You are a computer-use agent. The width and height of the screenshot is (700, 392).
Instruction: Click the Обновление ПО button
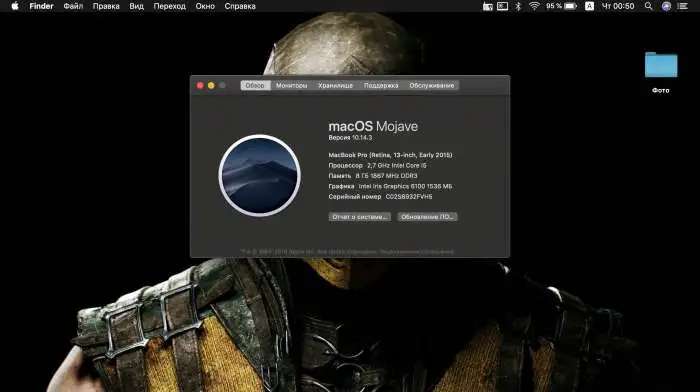coord(427,217)
